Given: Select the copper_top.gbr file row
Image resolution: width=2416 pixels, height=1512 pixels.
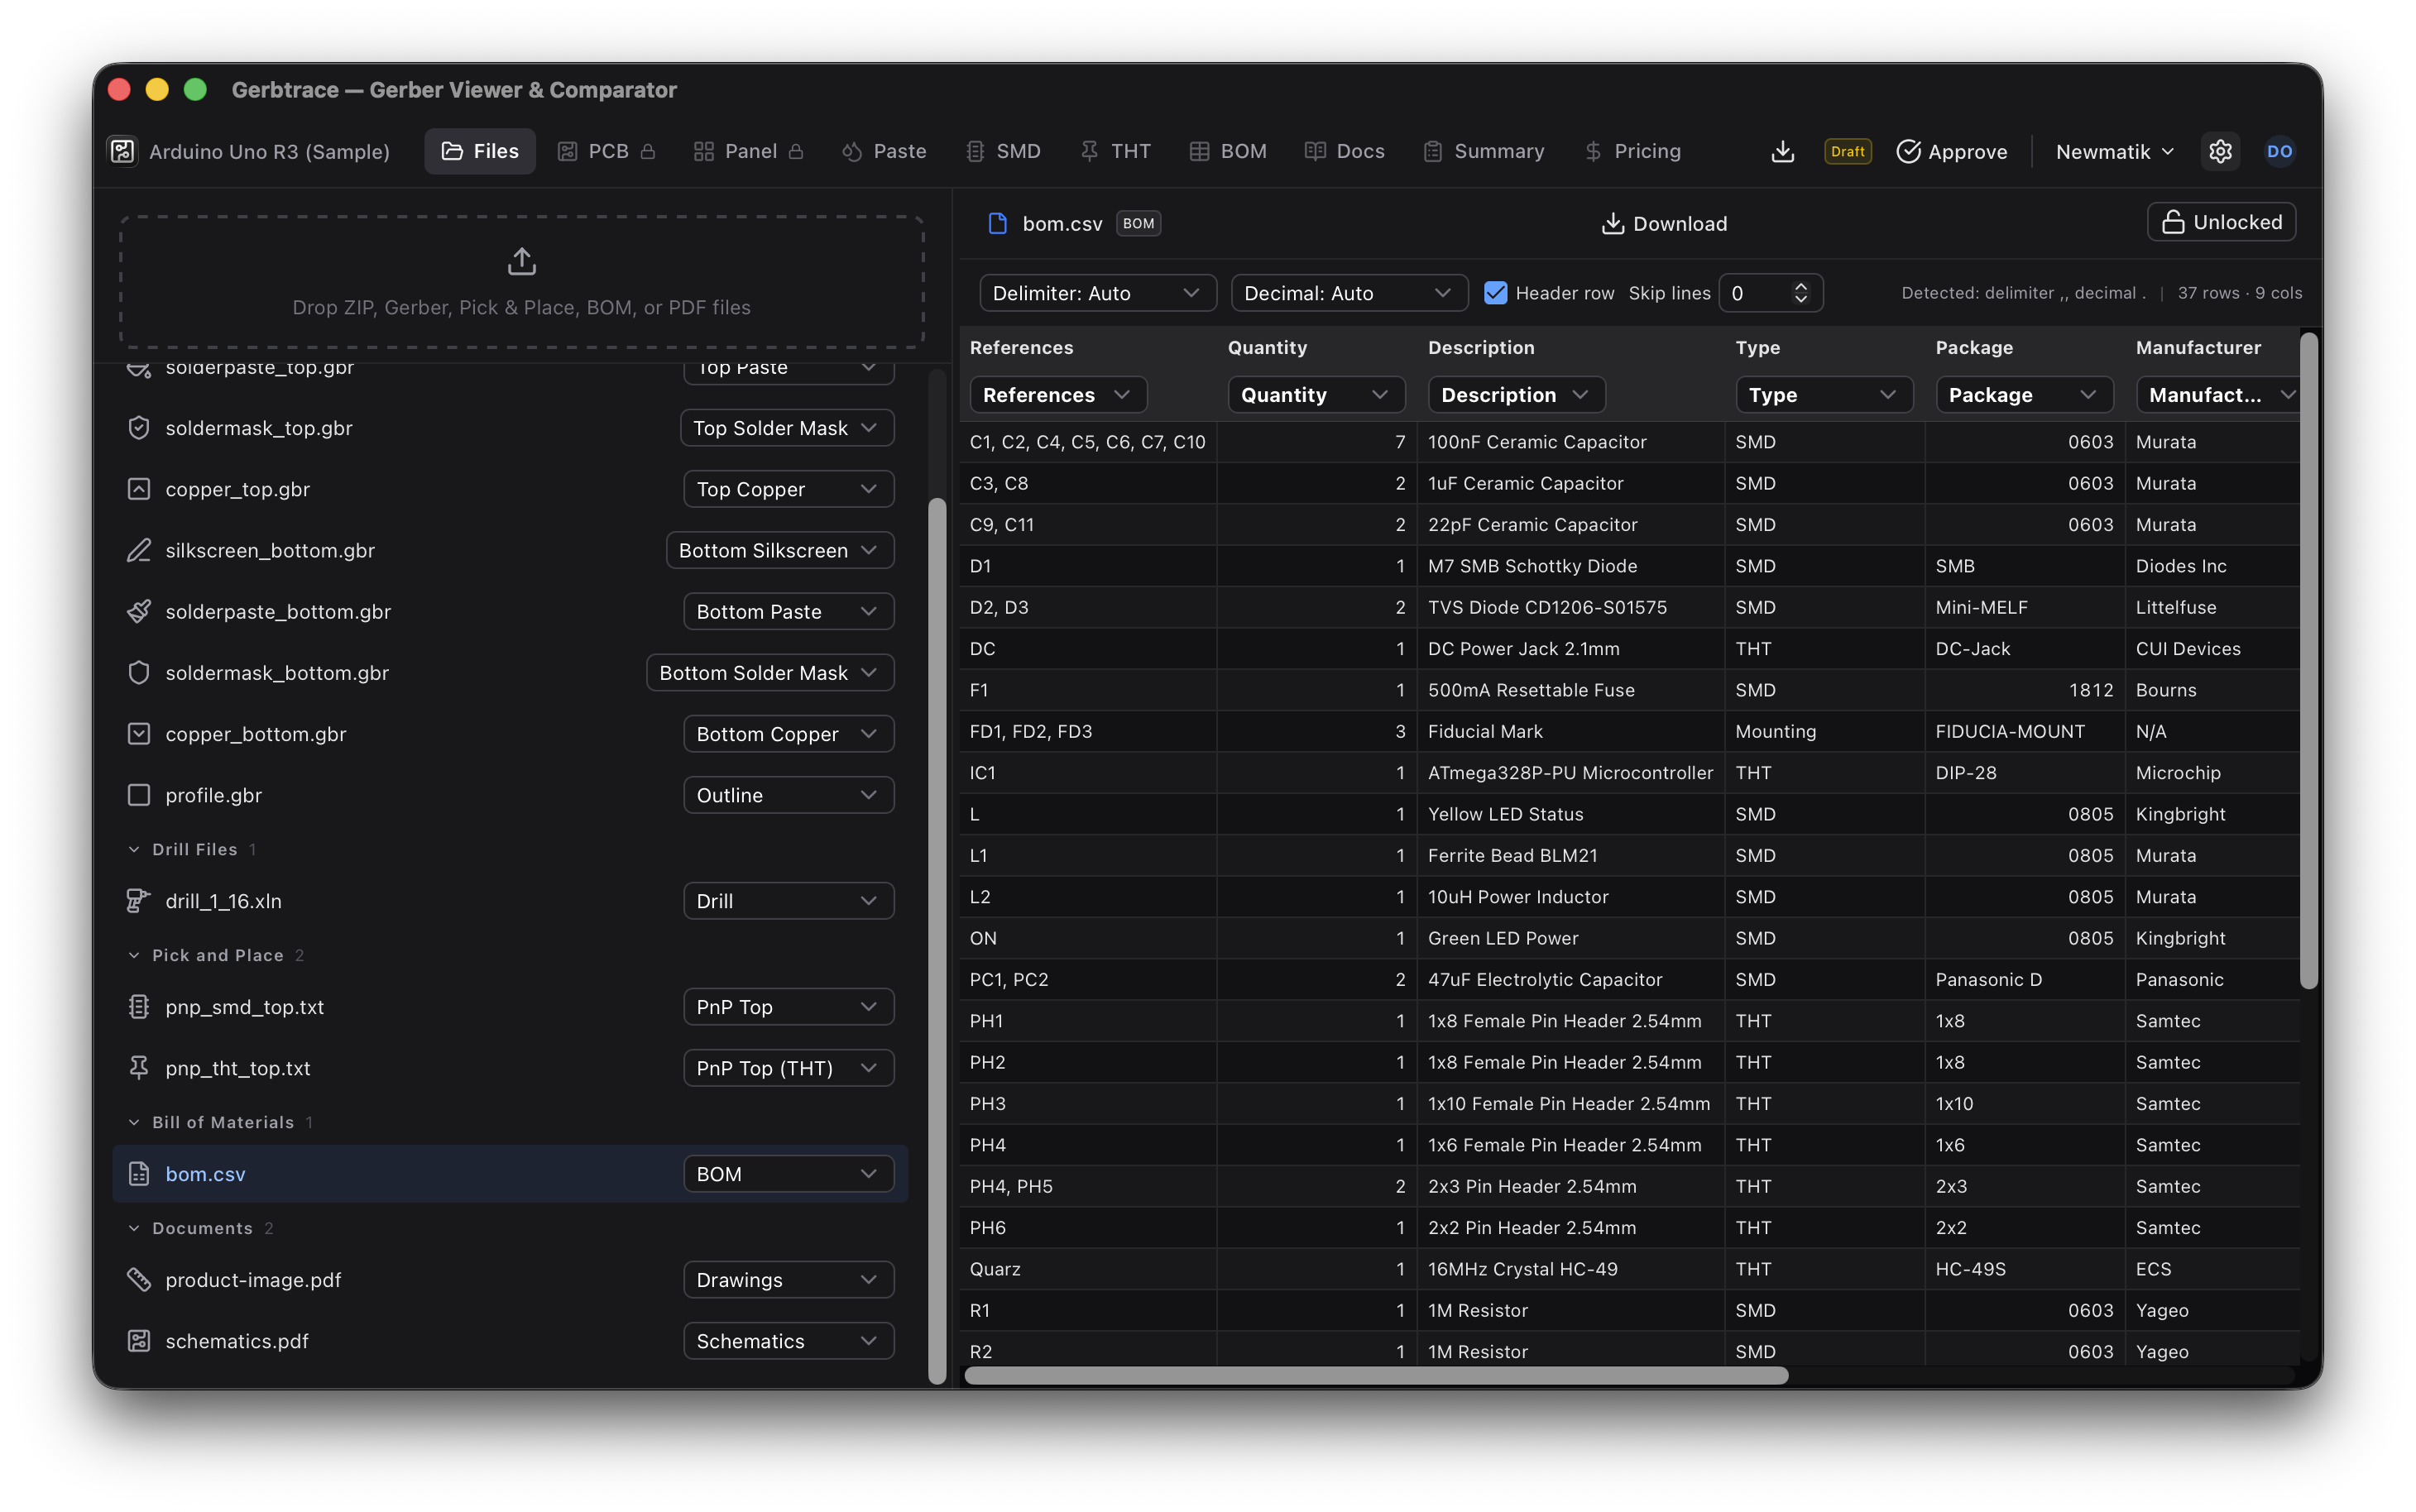Looking at the screenshot, I should click(510, 489).
